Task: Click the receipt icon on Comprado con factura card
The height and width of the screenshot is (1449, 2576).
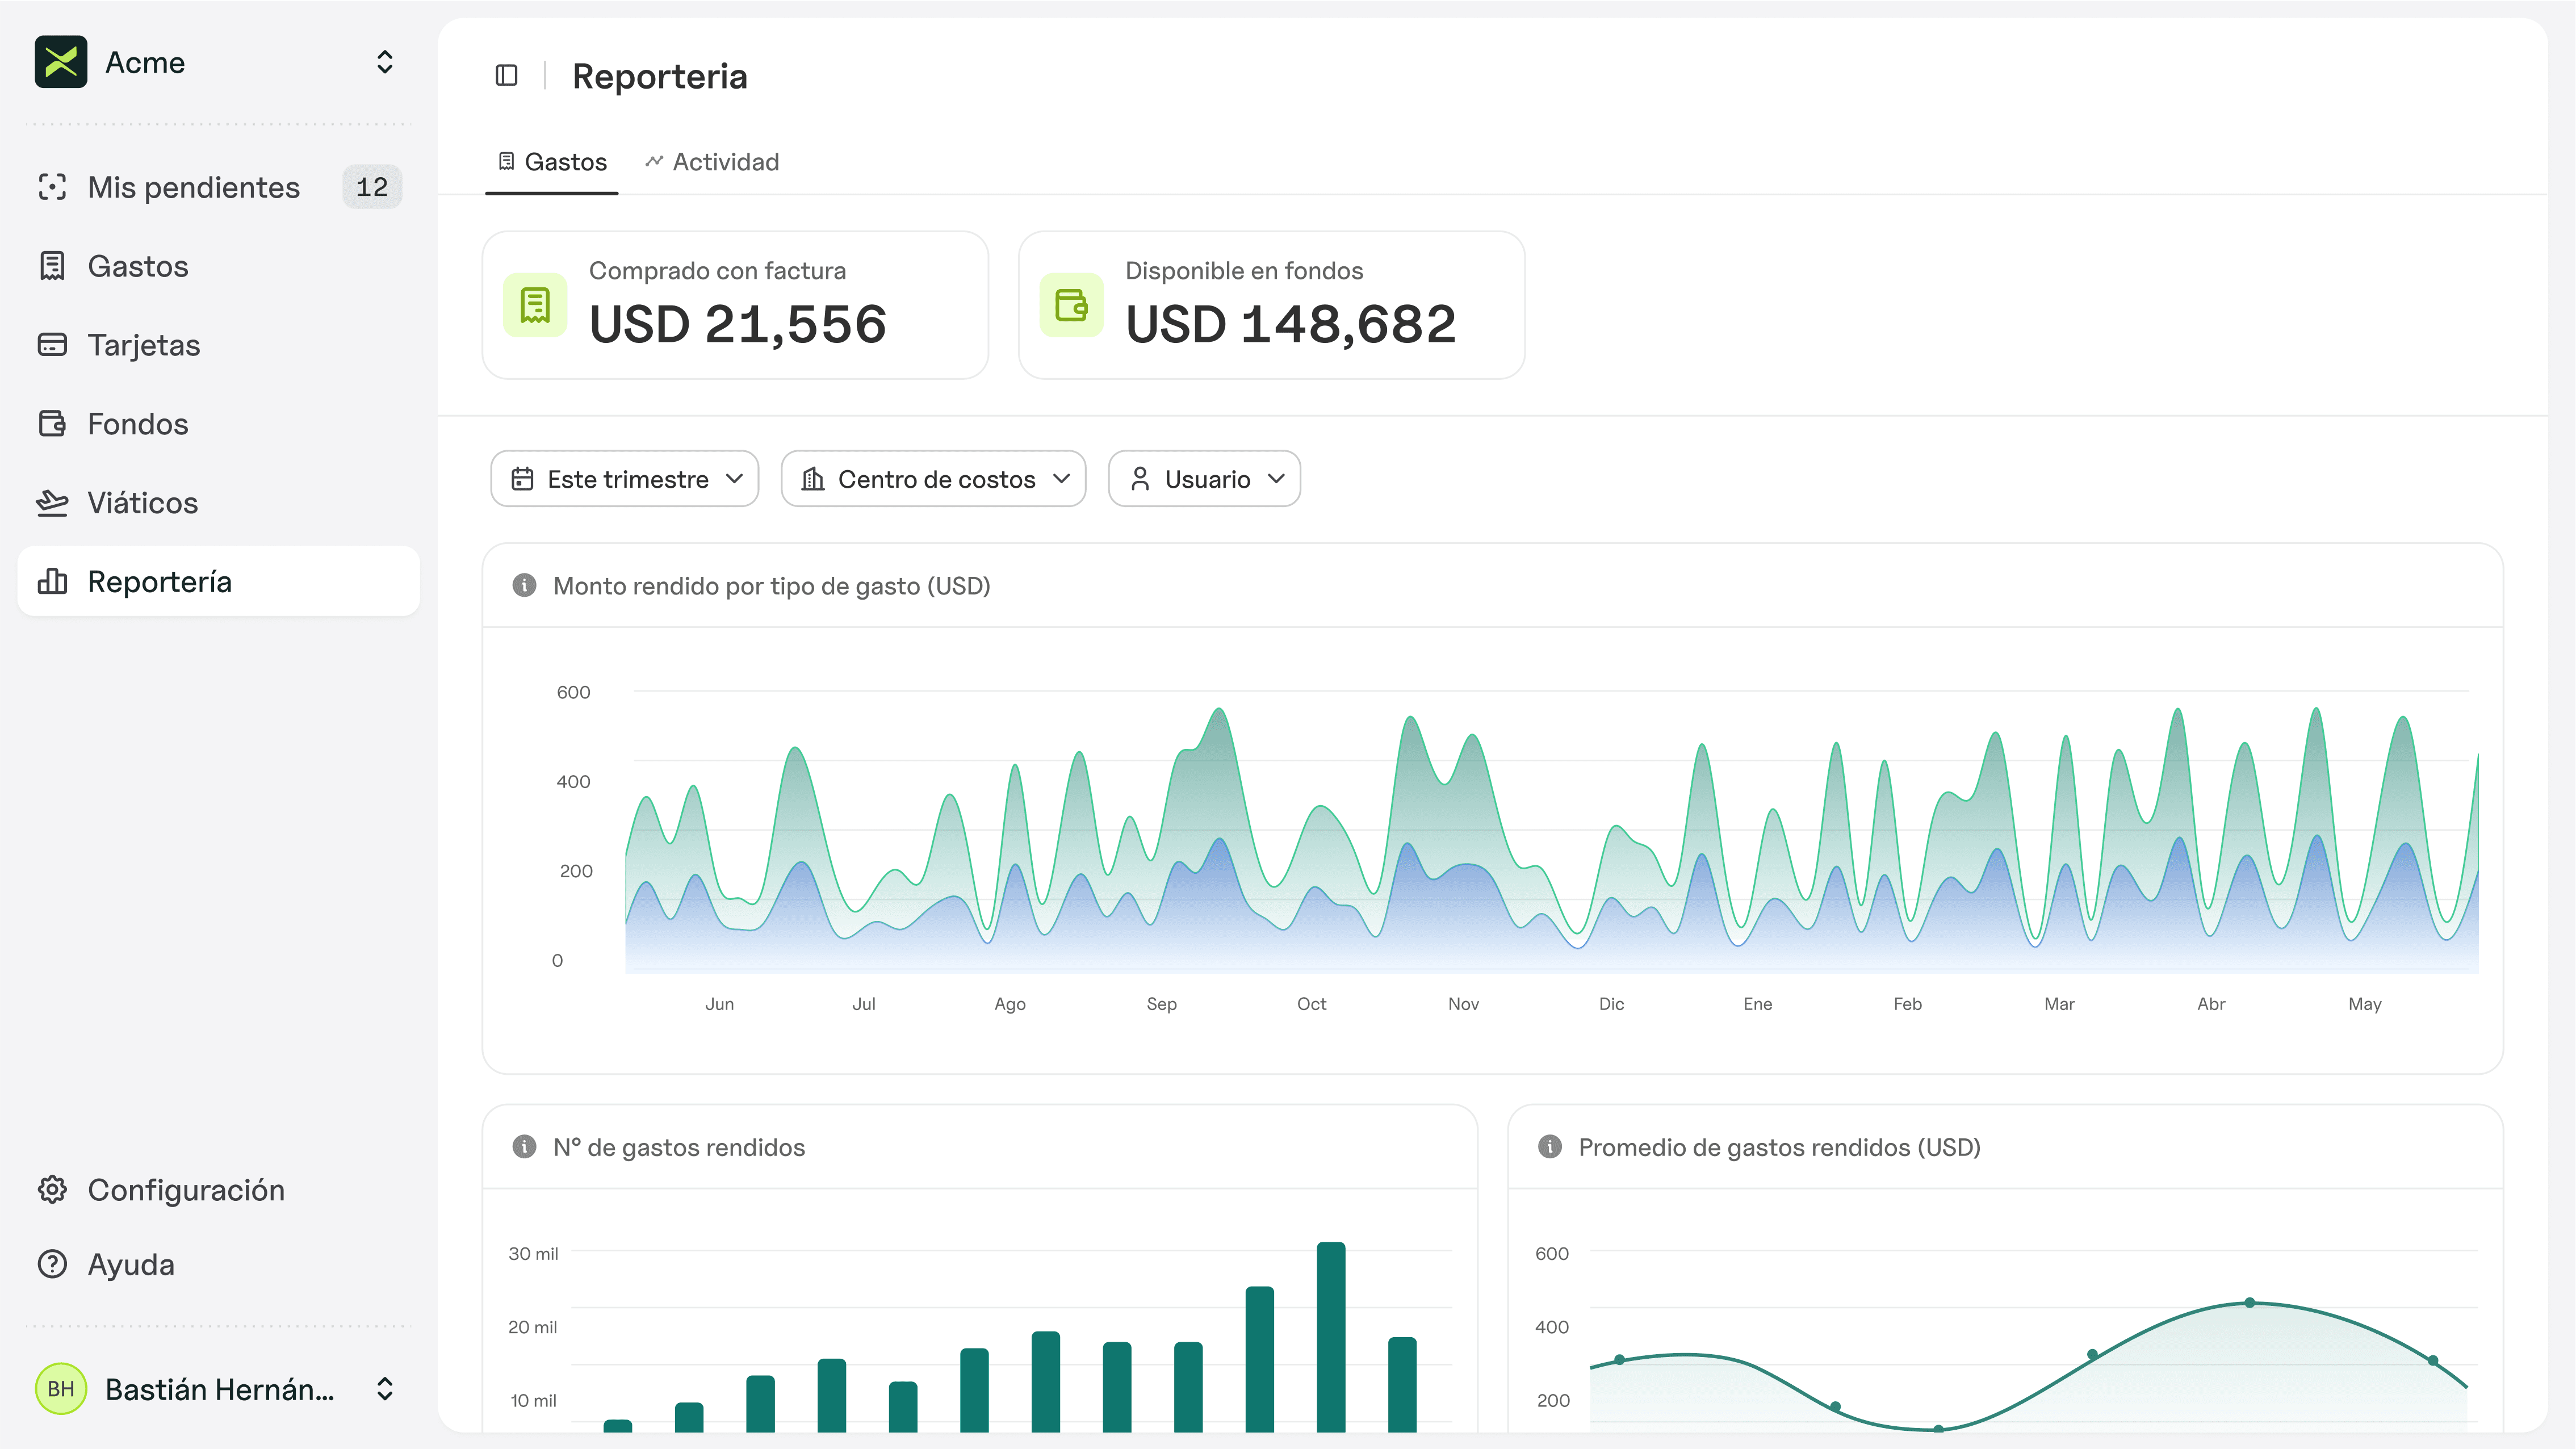Action: click(535, 306)
